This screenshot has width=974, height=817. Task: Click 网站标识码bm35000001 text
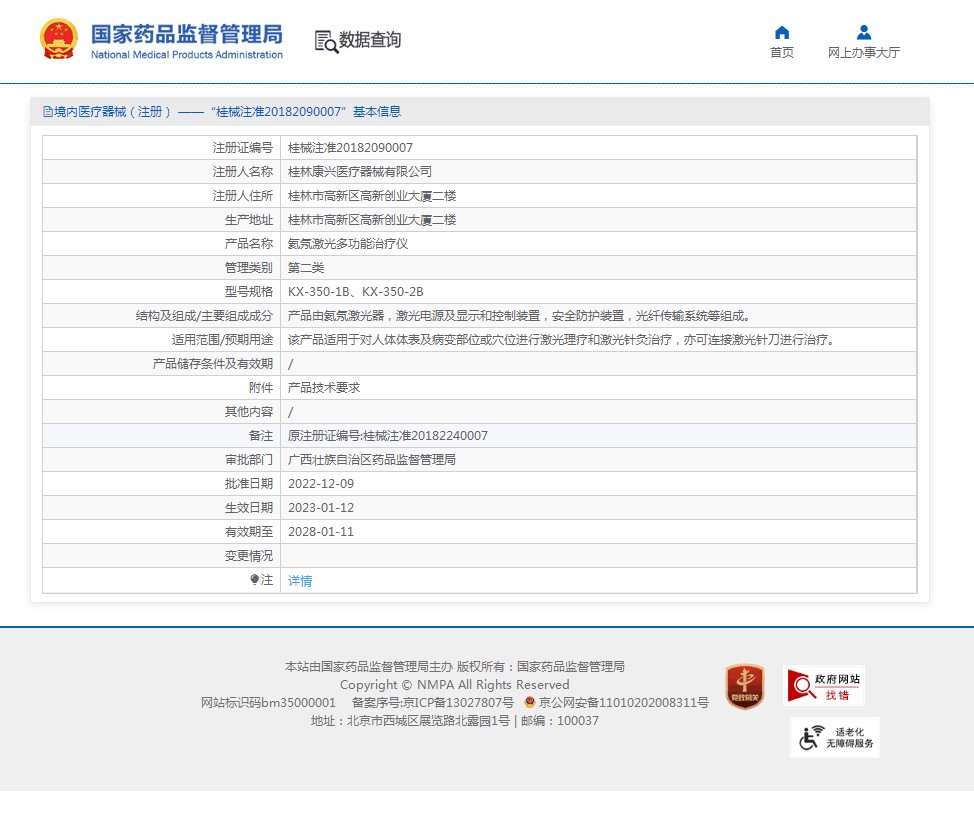(x=268, y=703)
